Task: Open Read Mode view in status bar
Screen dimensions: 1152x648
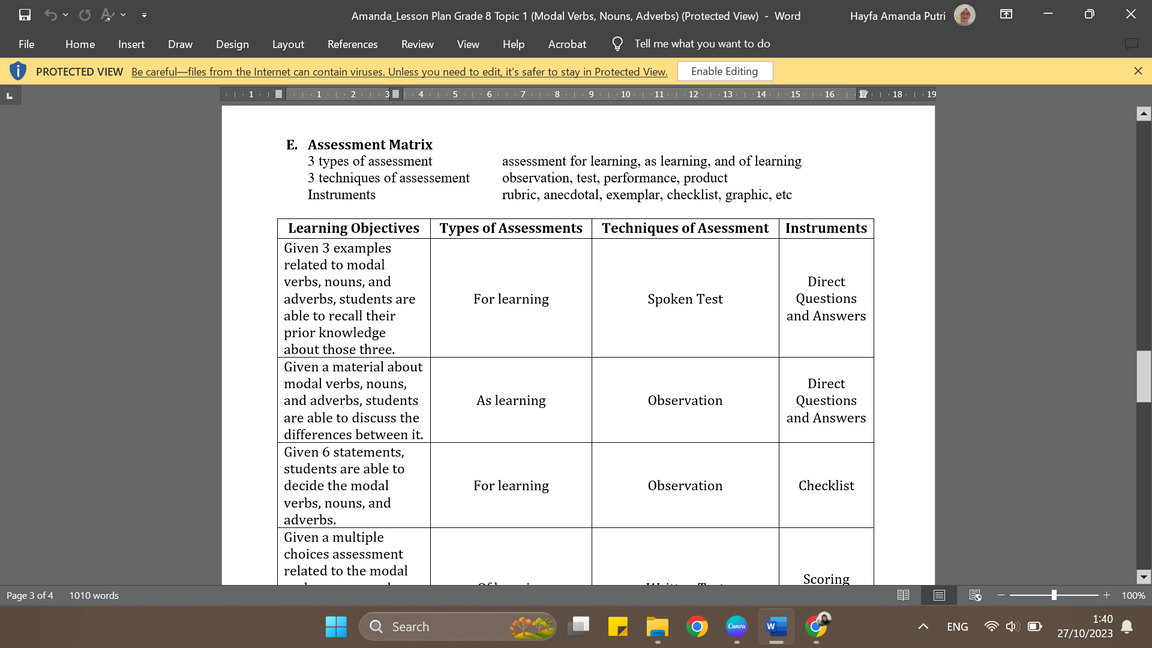Action: click(x=903, y=595)
